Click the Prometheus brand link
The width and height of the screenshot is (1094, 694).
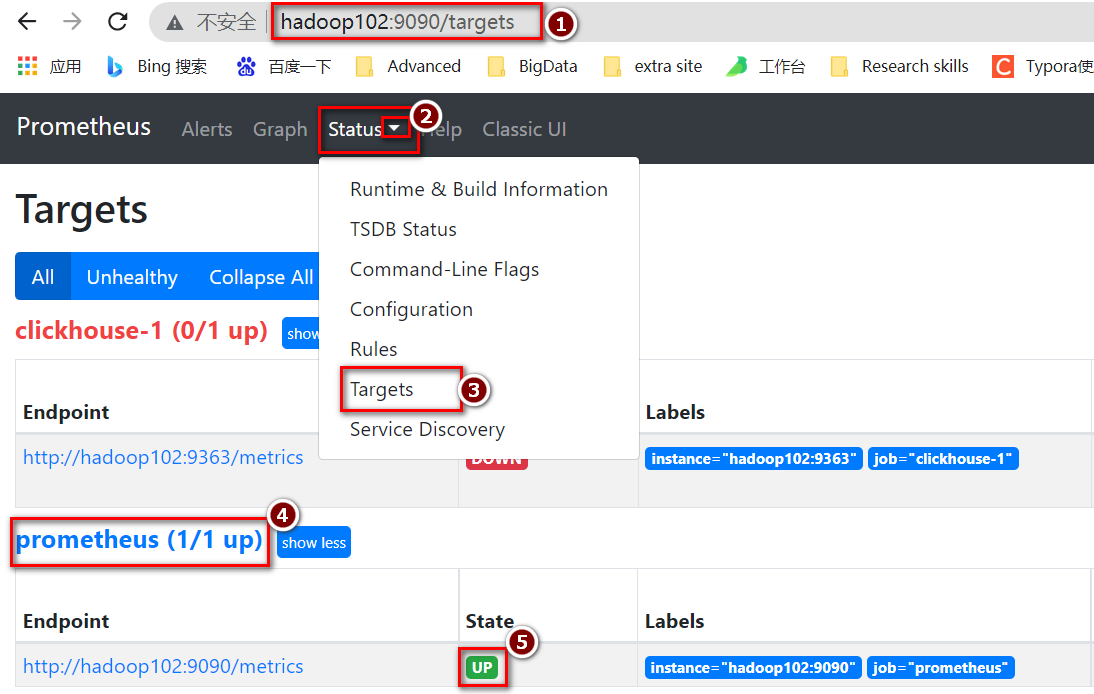(x=84, y=126)
